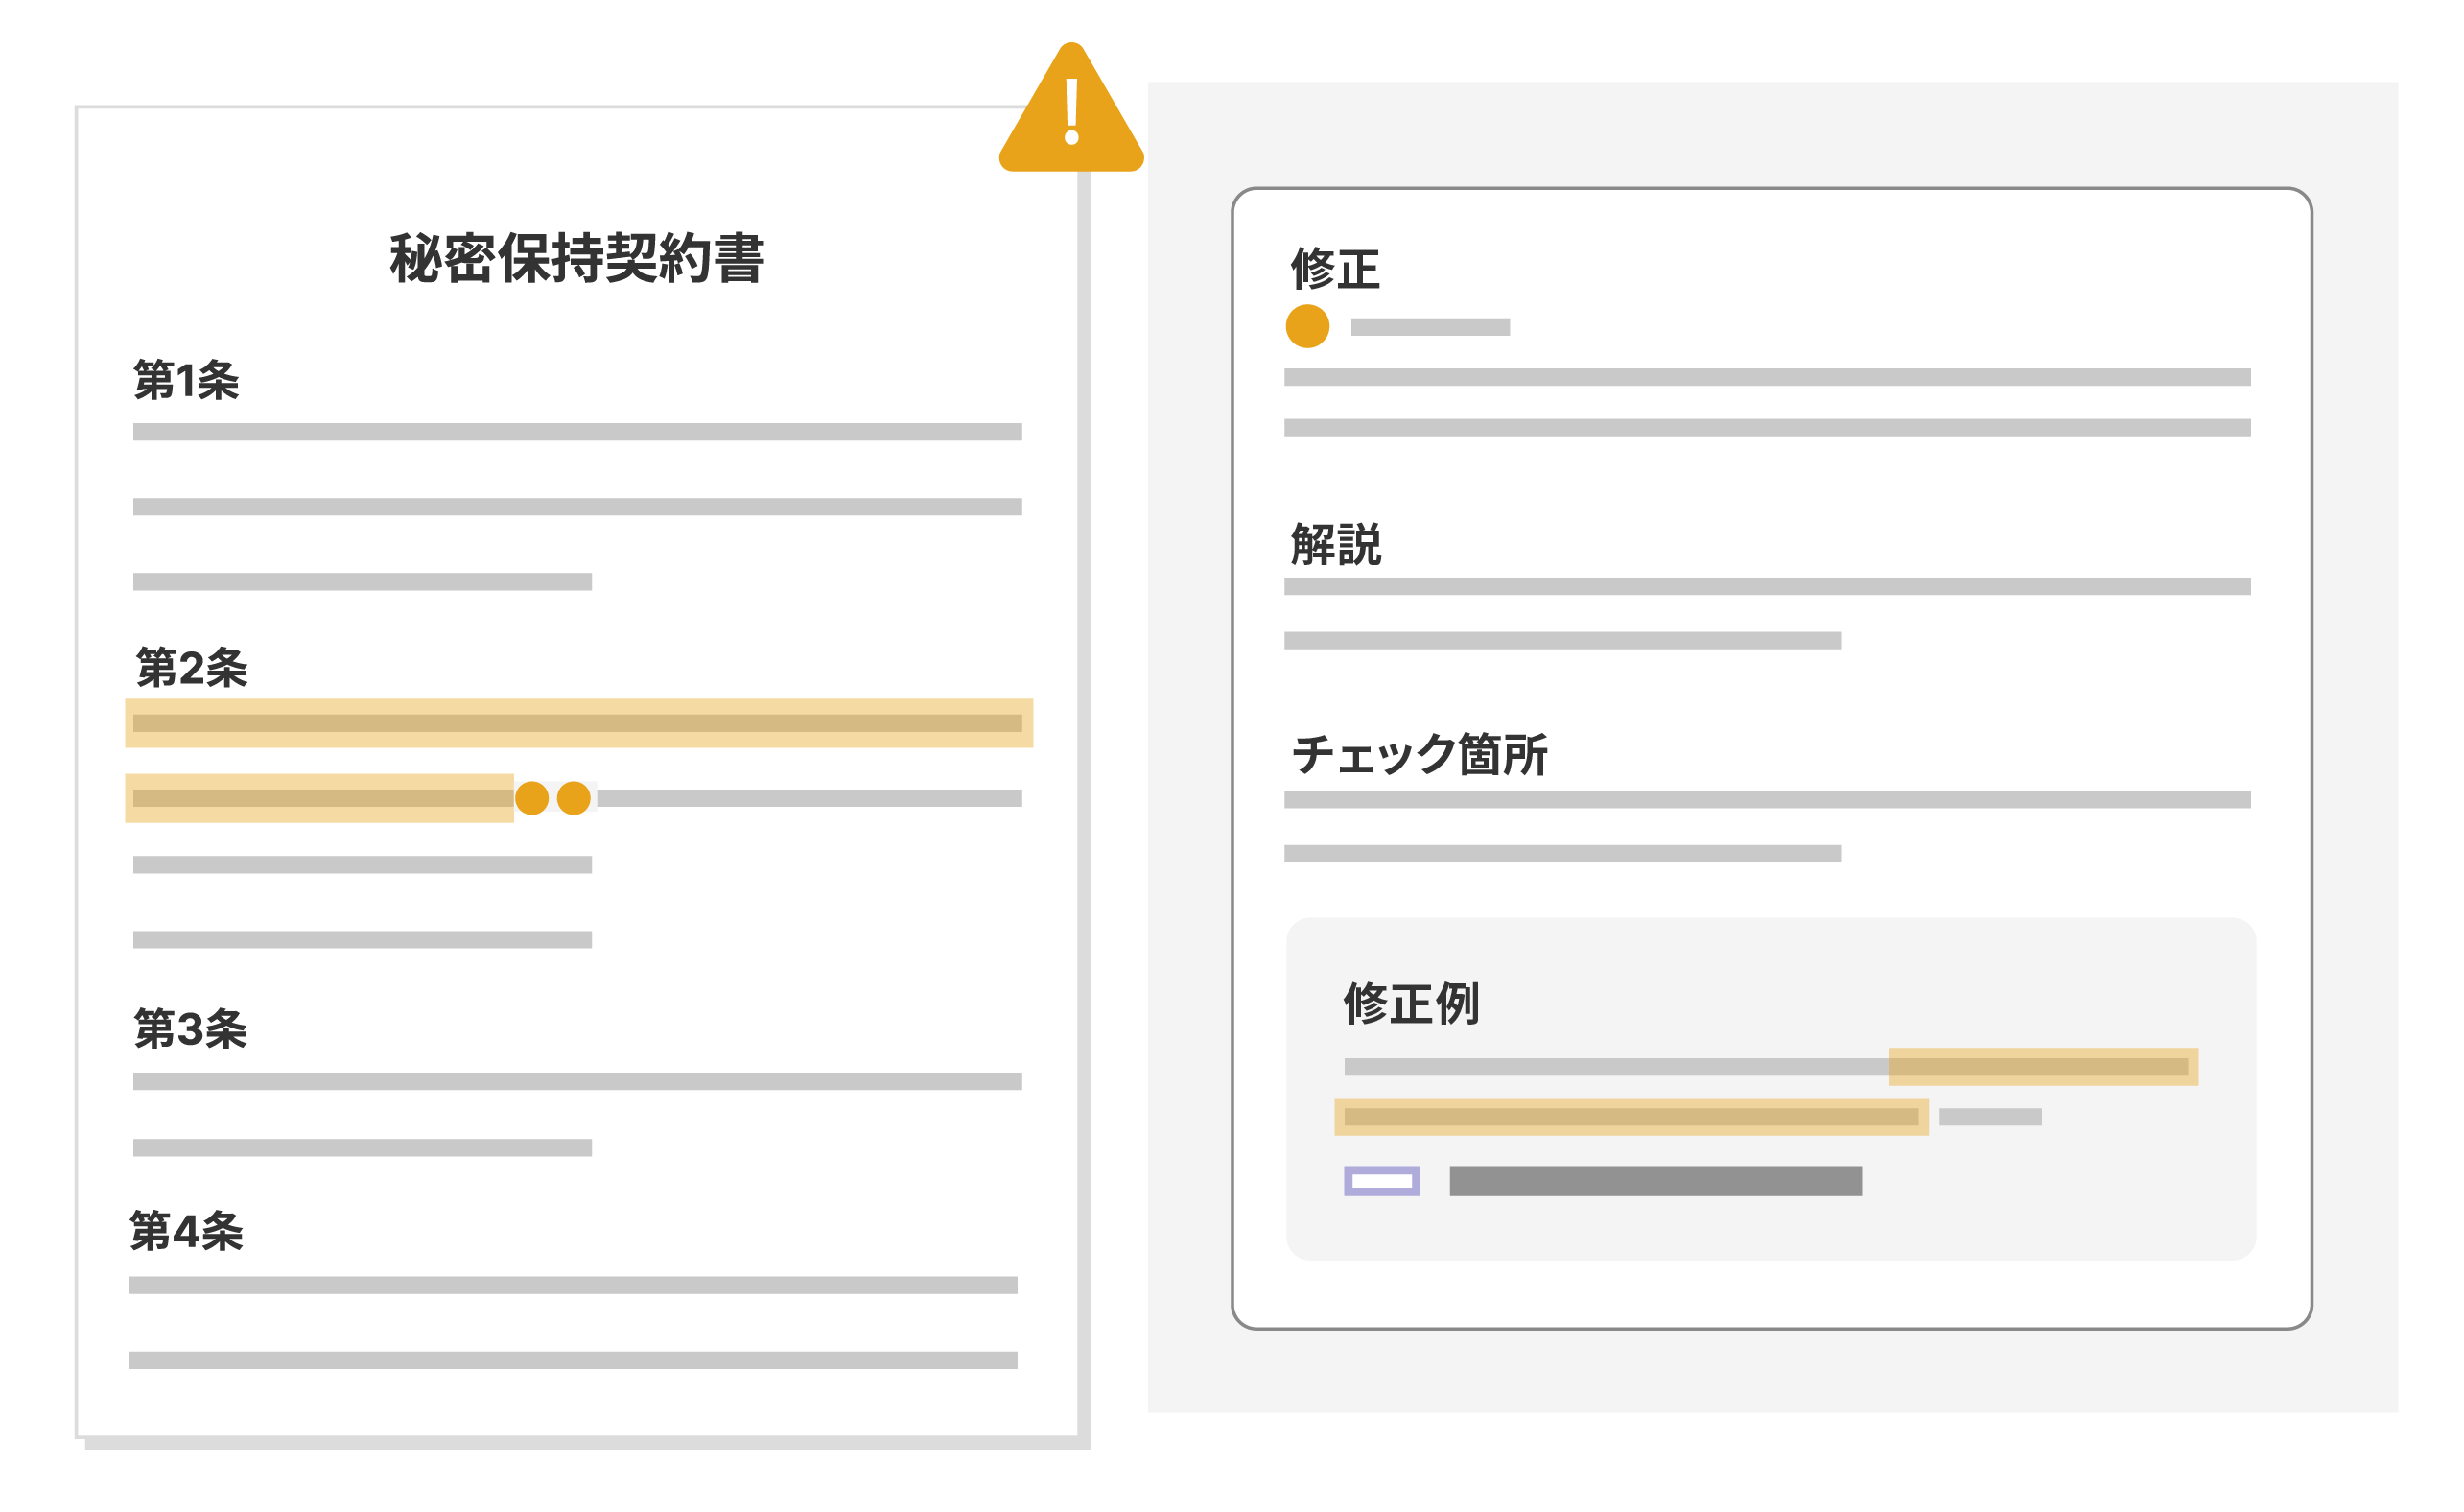Viewport: 2464px width, 1512px height.
Task: Click the second orange dot on 第2条 highlight
Action: (571, 798)
